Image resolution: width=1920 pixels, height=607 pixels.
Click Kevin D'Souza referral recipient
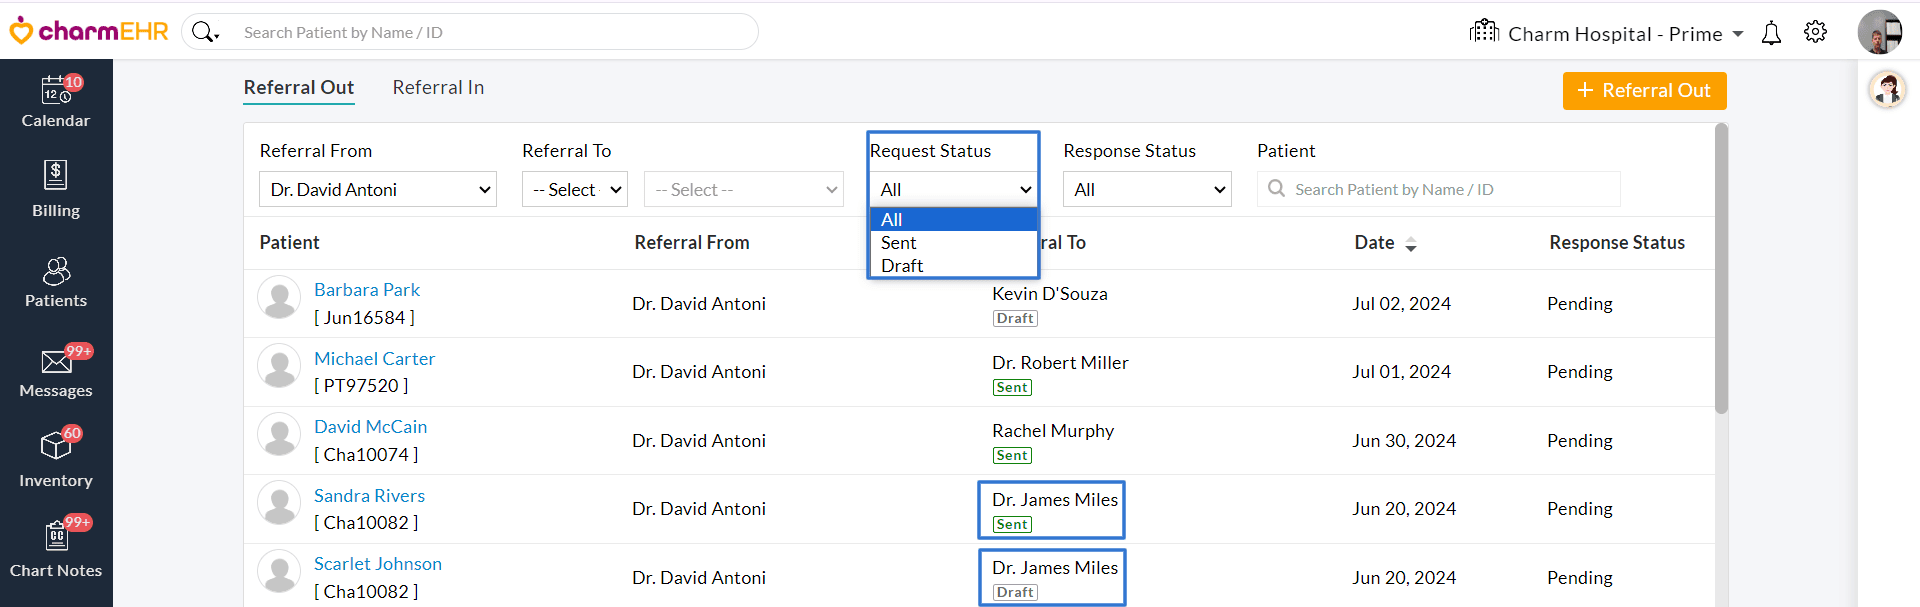tap(1049, 294)
